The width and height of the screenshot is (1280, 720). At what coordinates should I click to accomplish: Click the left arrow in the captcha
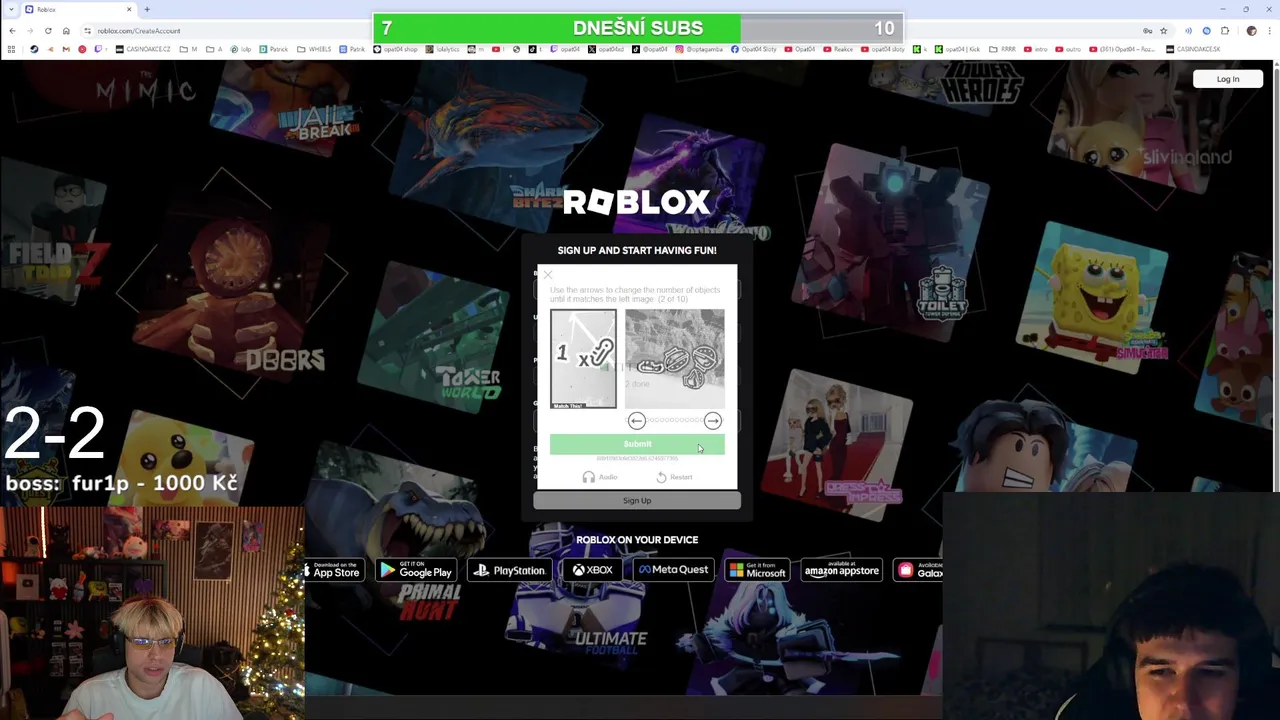point(636,421)
